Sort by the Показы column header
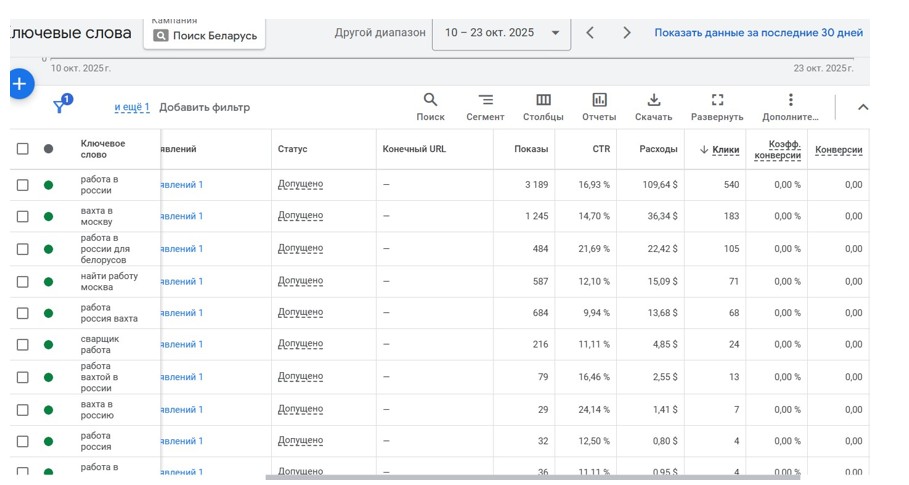The width and height of the screenshot is (909, 485). (531, 149)
